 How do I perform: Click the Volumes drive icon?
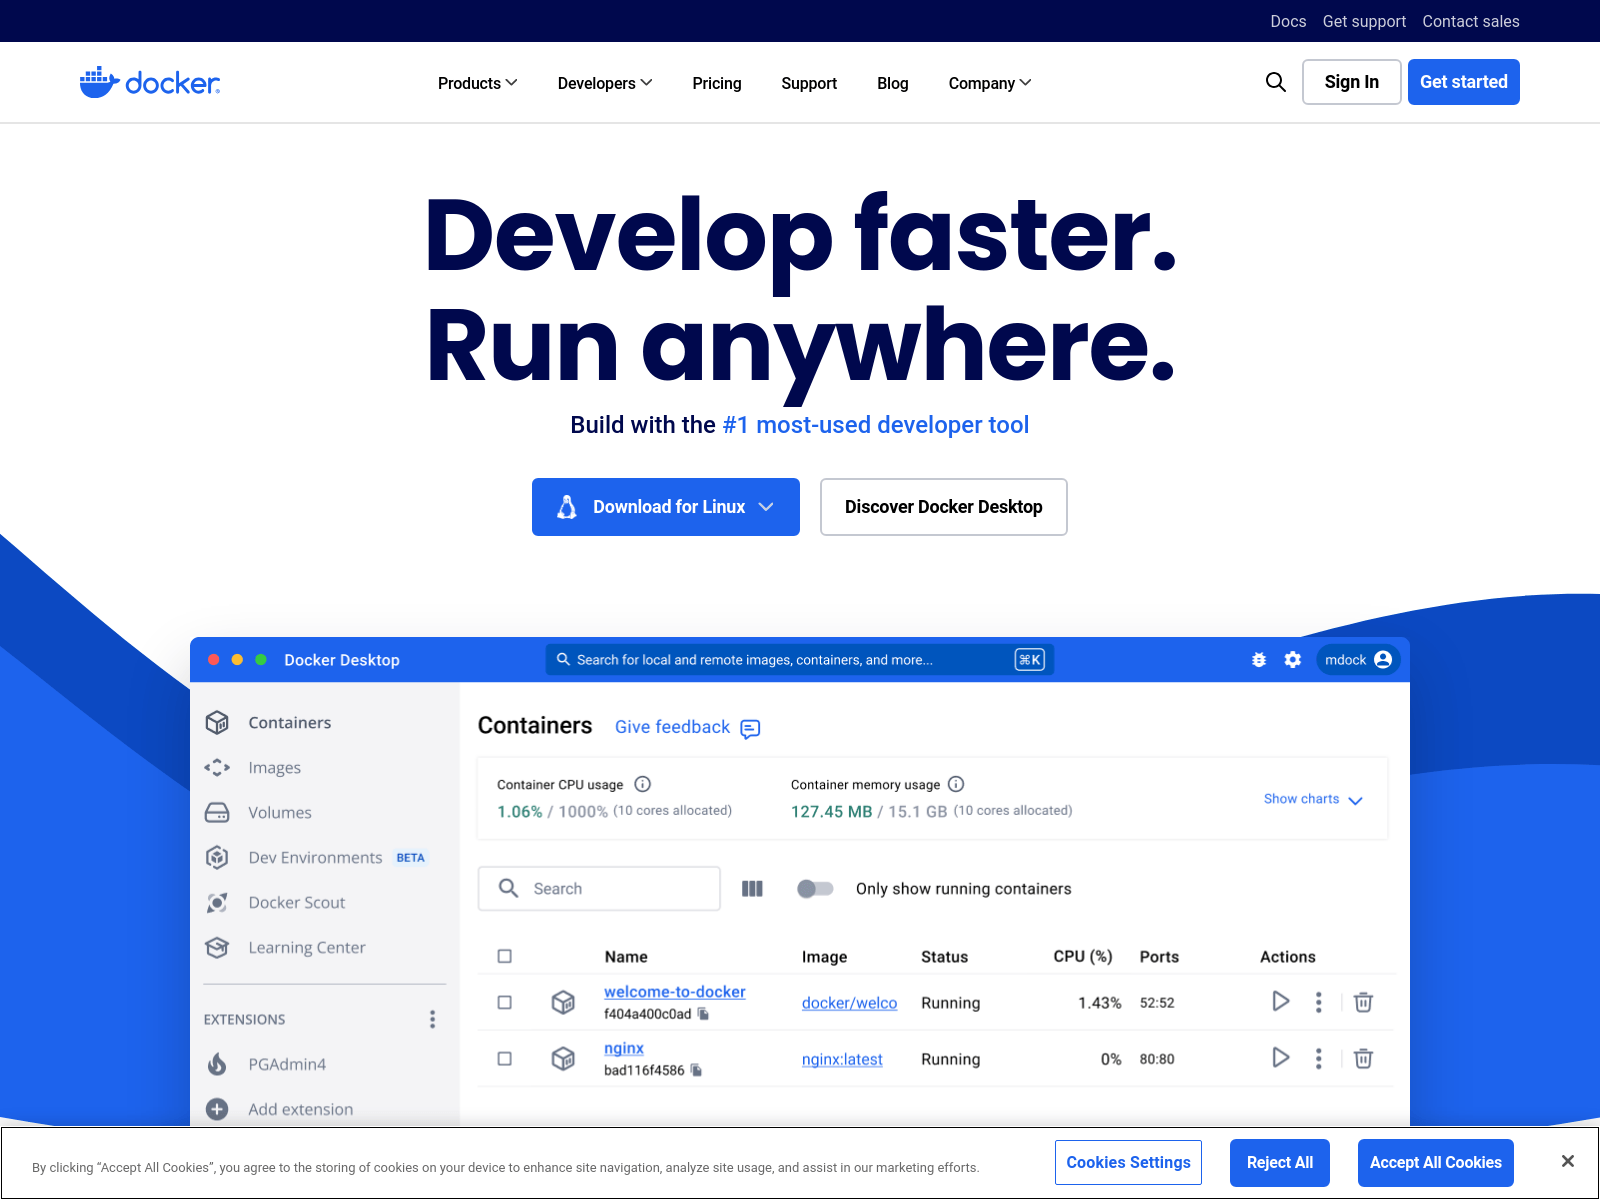coord(217,812)
